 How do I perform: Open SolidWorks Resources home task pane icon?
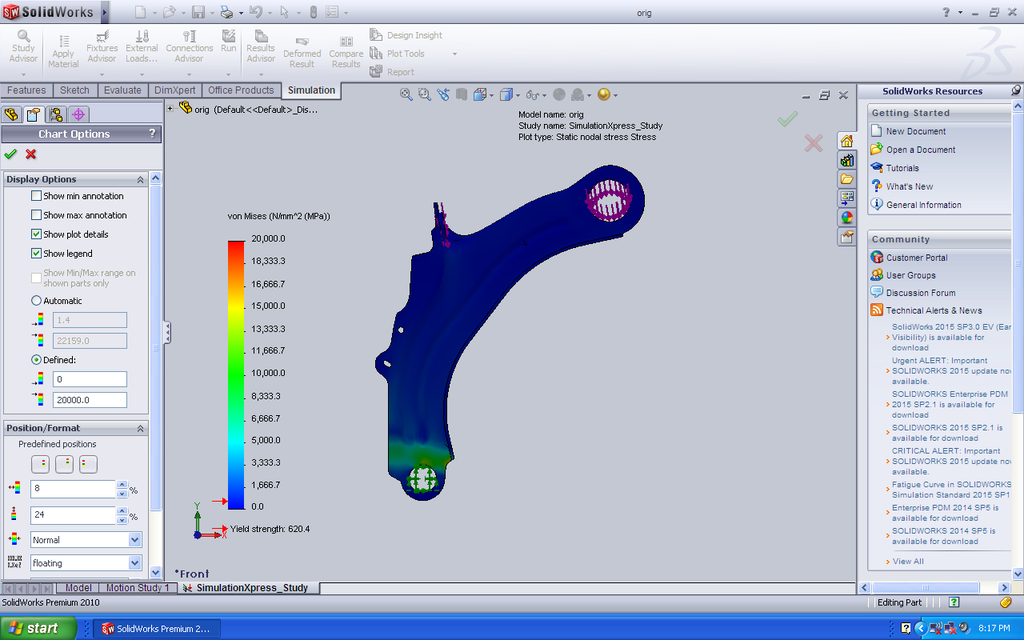(846, 141)
